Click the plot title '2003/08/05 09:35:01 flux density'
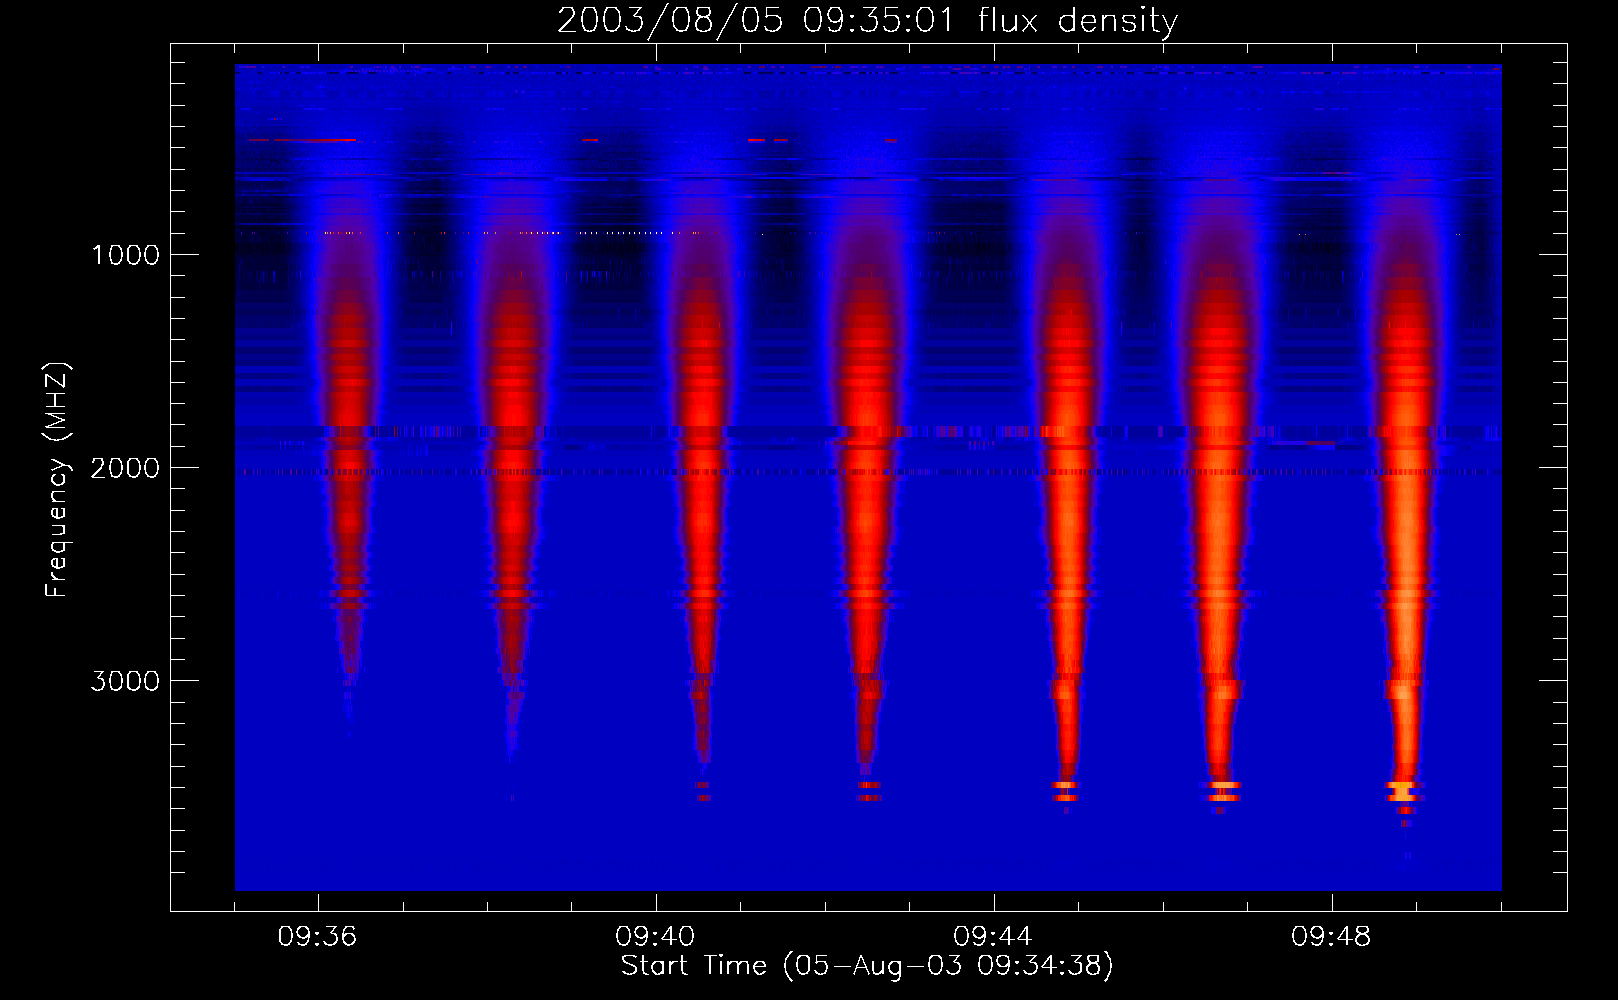 coord(867,21)
